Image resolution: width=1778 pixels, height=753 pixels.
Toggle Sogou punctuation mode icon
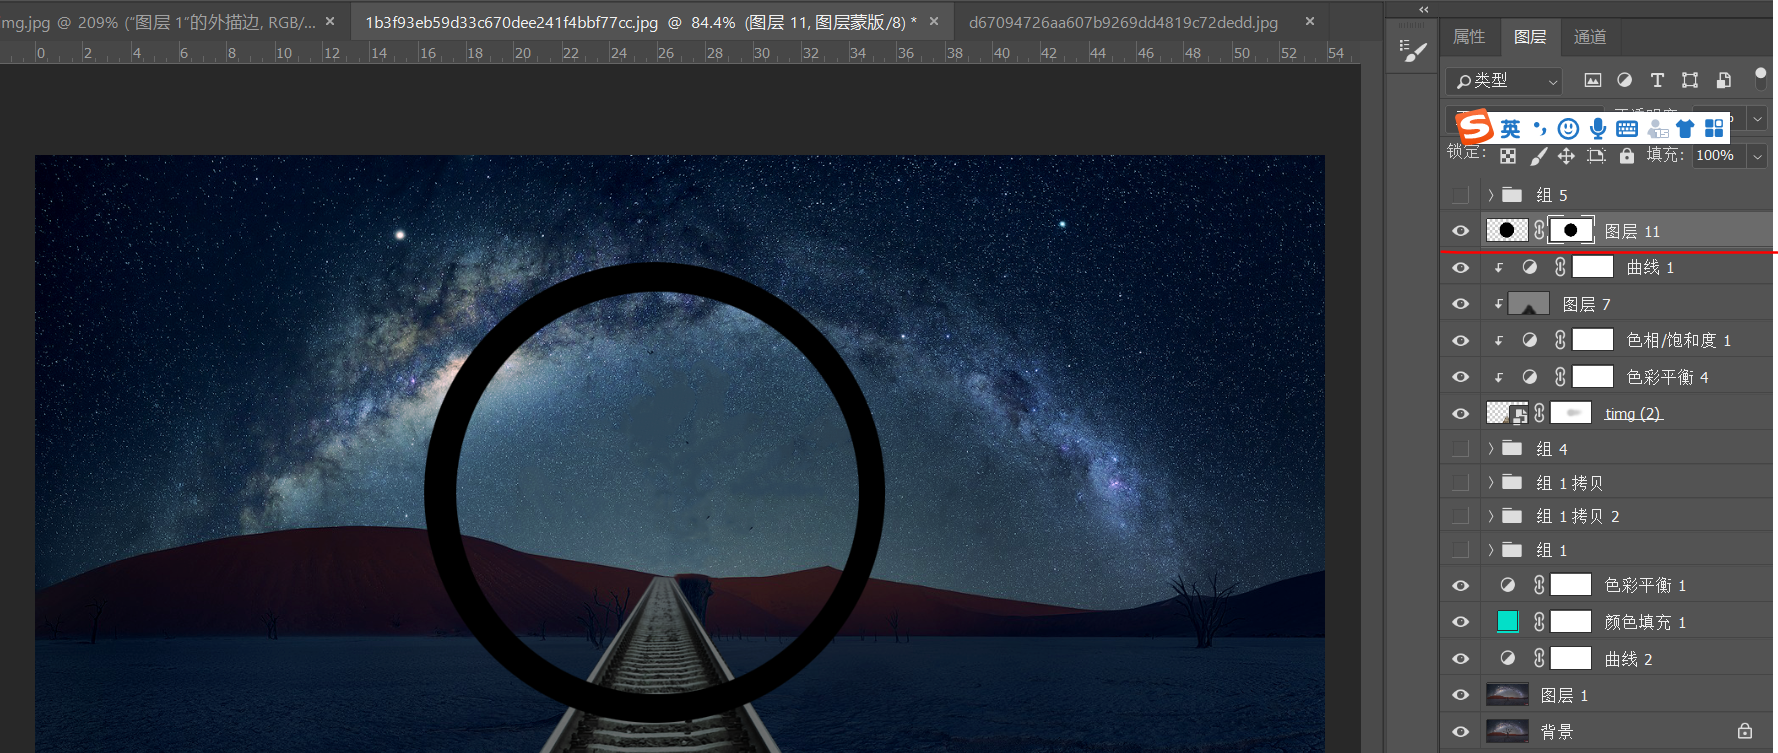(1540, 128)
